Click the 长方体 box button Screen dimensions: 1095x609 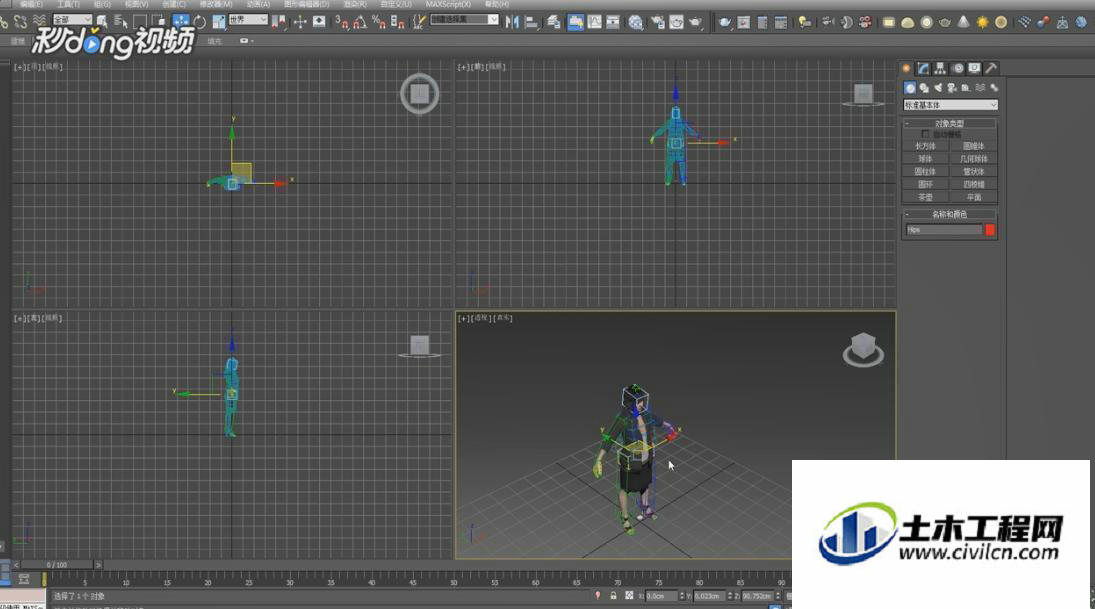point(925,146)
